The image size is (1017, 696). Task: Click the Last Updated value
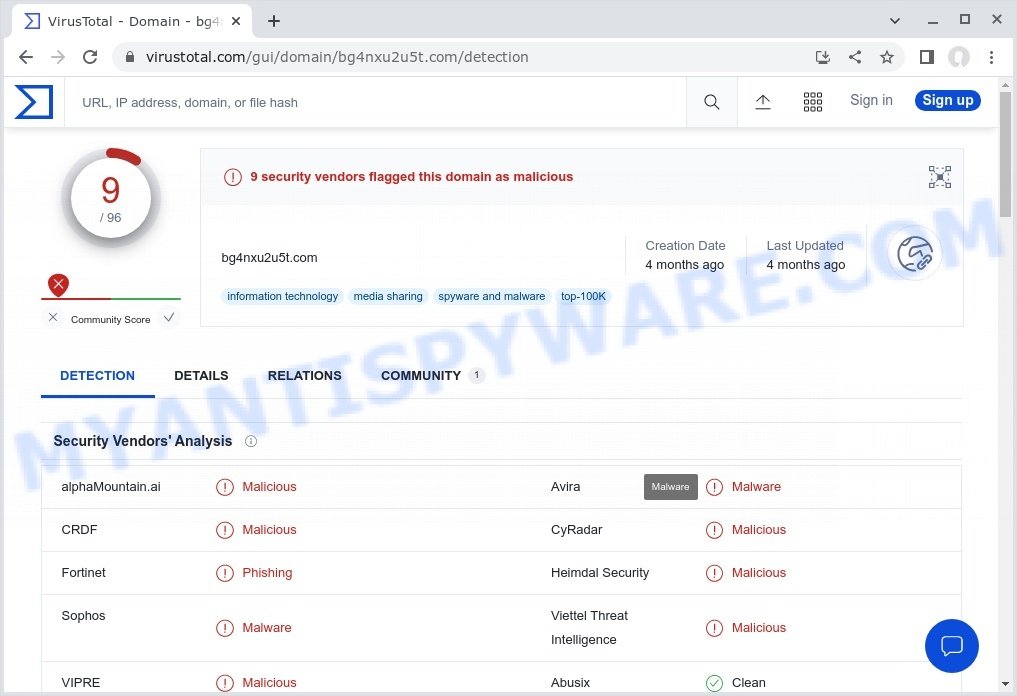[x=806, y=265]
